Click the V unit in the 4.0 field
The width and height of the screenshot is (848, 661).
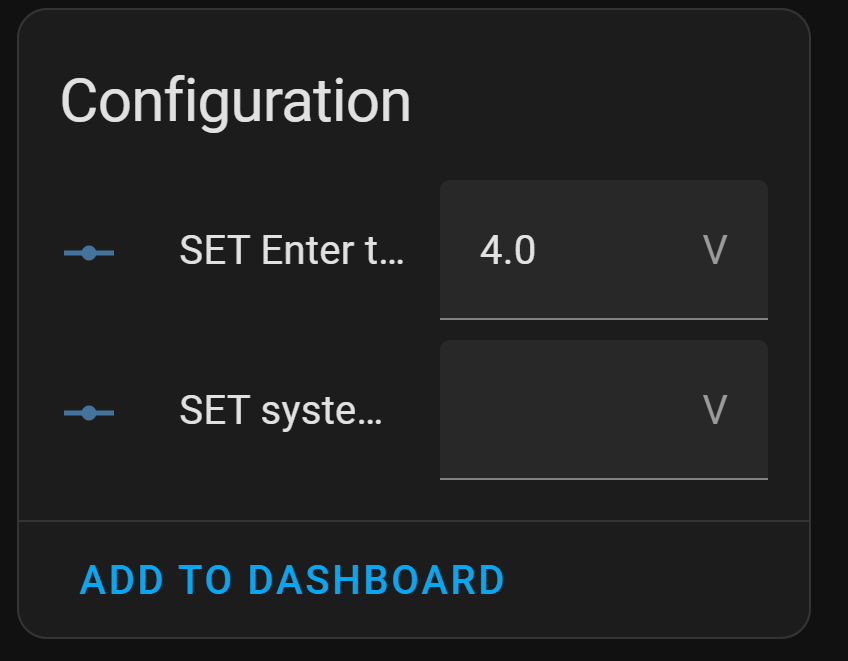(714, 250)
